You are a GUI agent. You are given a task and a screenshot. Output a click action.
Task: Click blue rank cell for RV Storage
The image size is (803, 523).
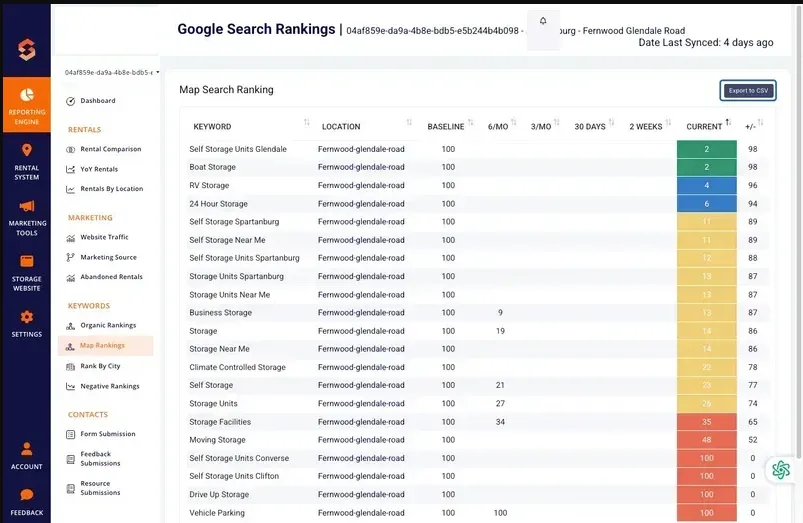tap(707, 185)
